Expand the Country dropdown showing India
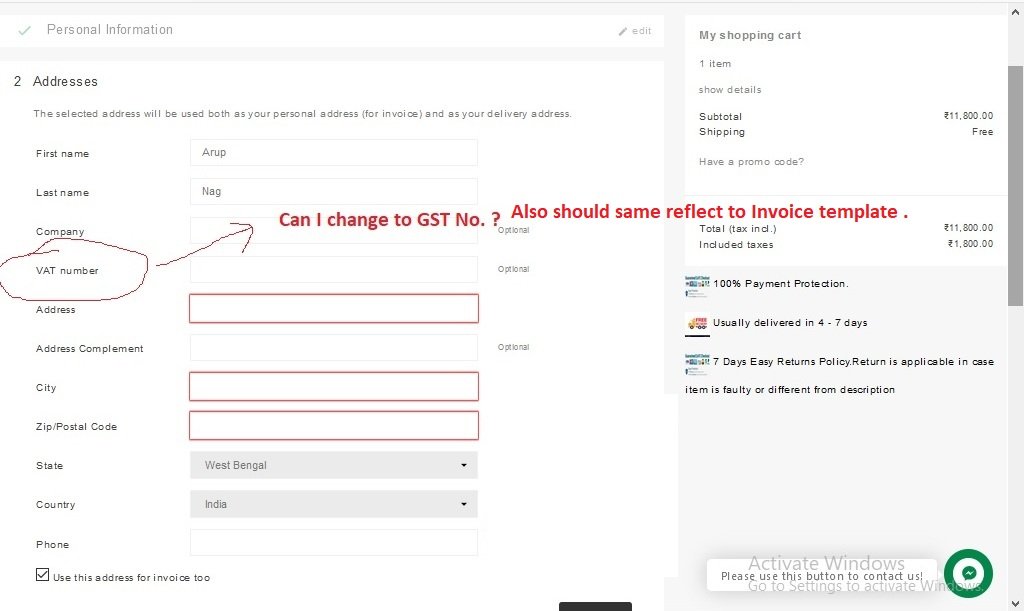The width and height of the screenshot is (1024, 611). [x=333, y=504]
